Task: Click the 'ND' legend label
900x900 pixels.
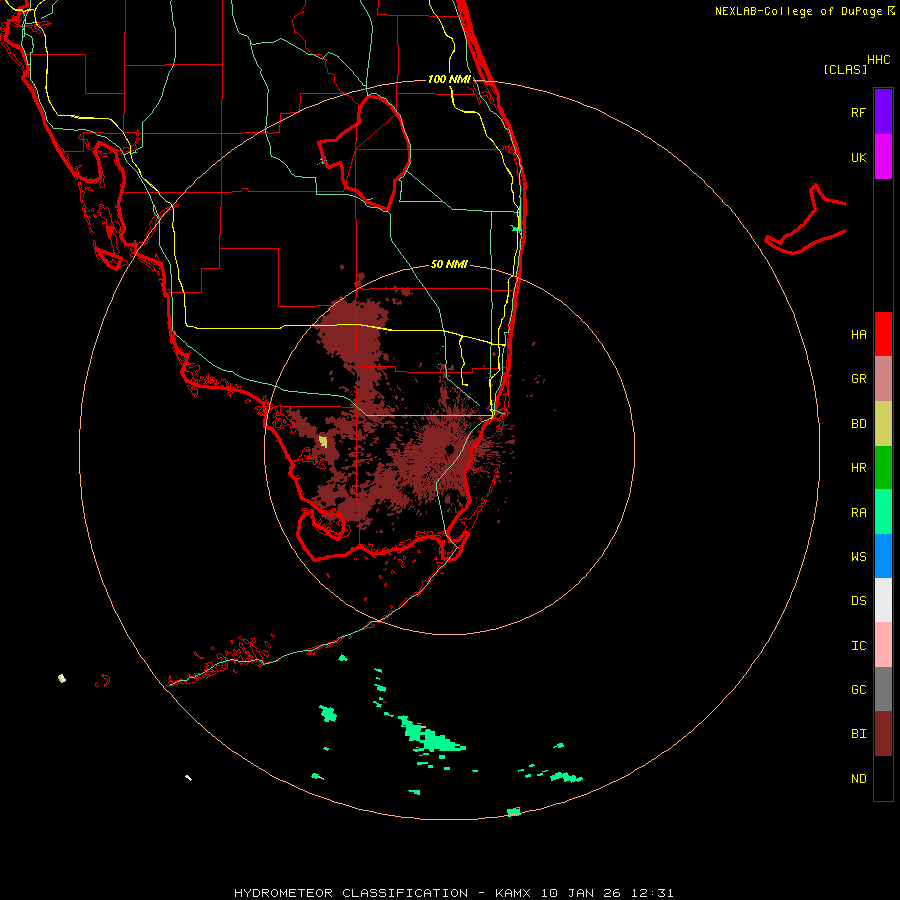Action: click(x=858, y=779)
